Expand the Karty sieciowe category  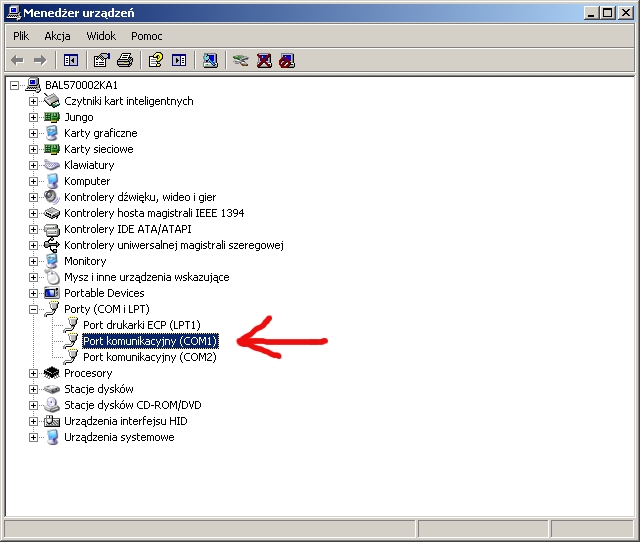tap(34, 149)
